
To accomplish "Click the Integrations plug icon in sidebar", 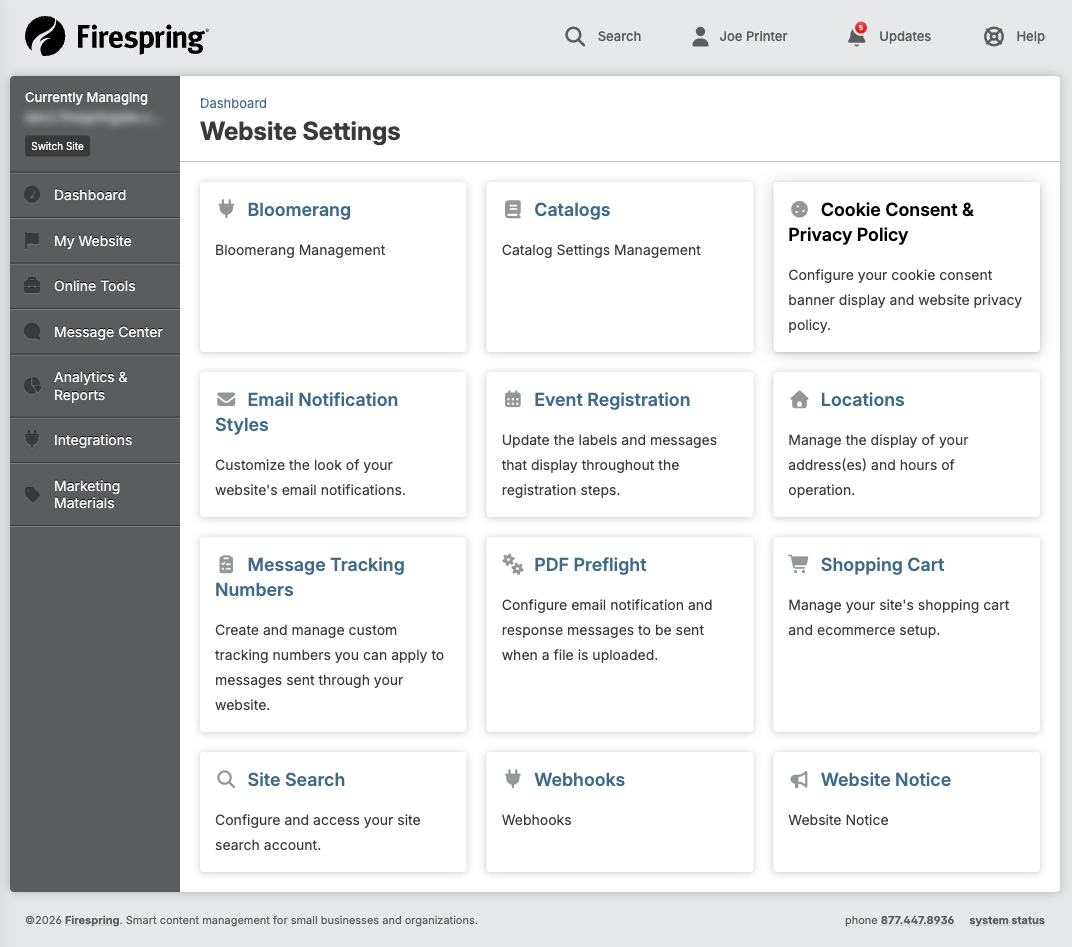I will click(x=32, y=439).
